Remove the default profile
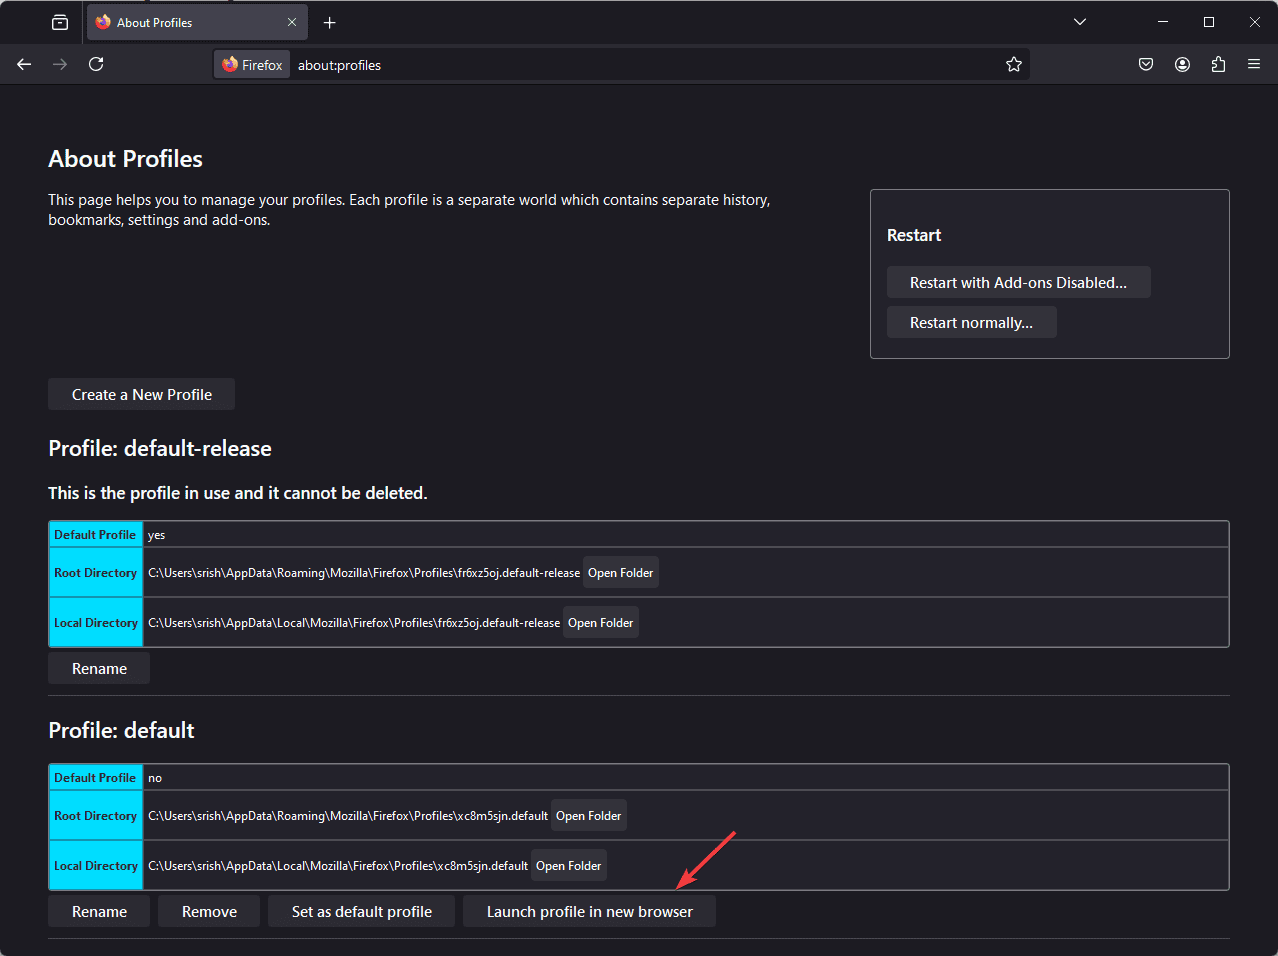The height and width of the screenshot is (956, 1278). (209, 912)
